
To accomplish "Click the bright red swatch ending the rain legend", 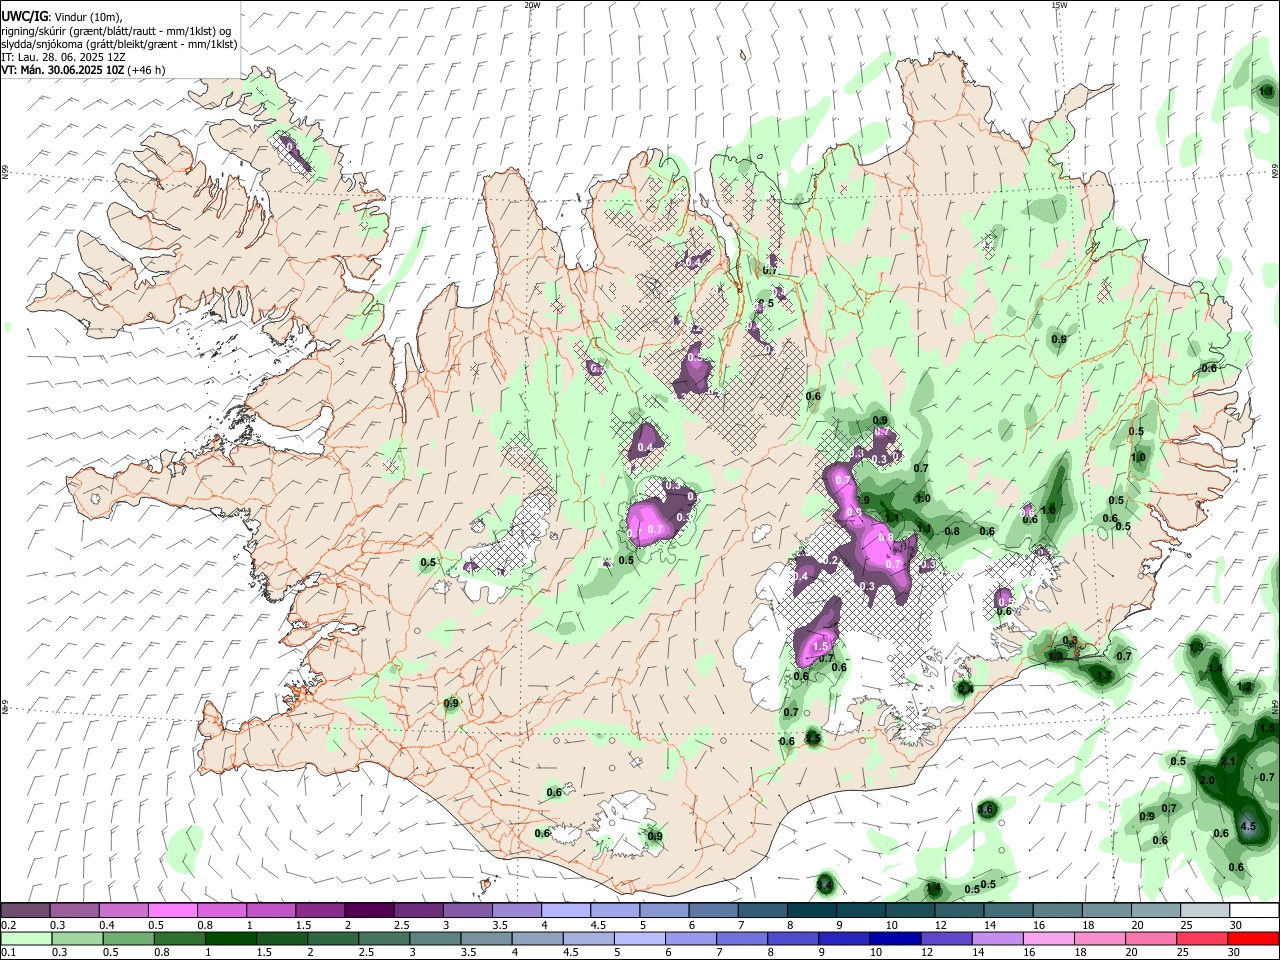I will [x=1253, y=938].
